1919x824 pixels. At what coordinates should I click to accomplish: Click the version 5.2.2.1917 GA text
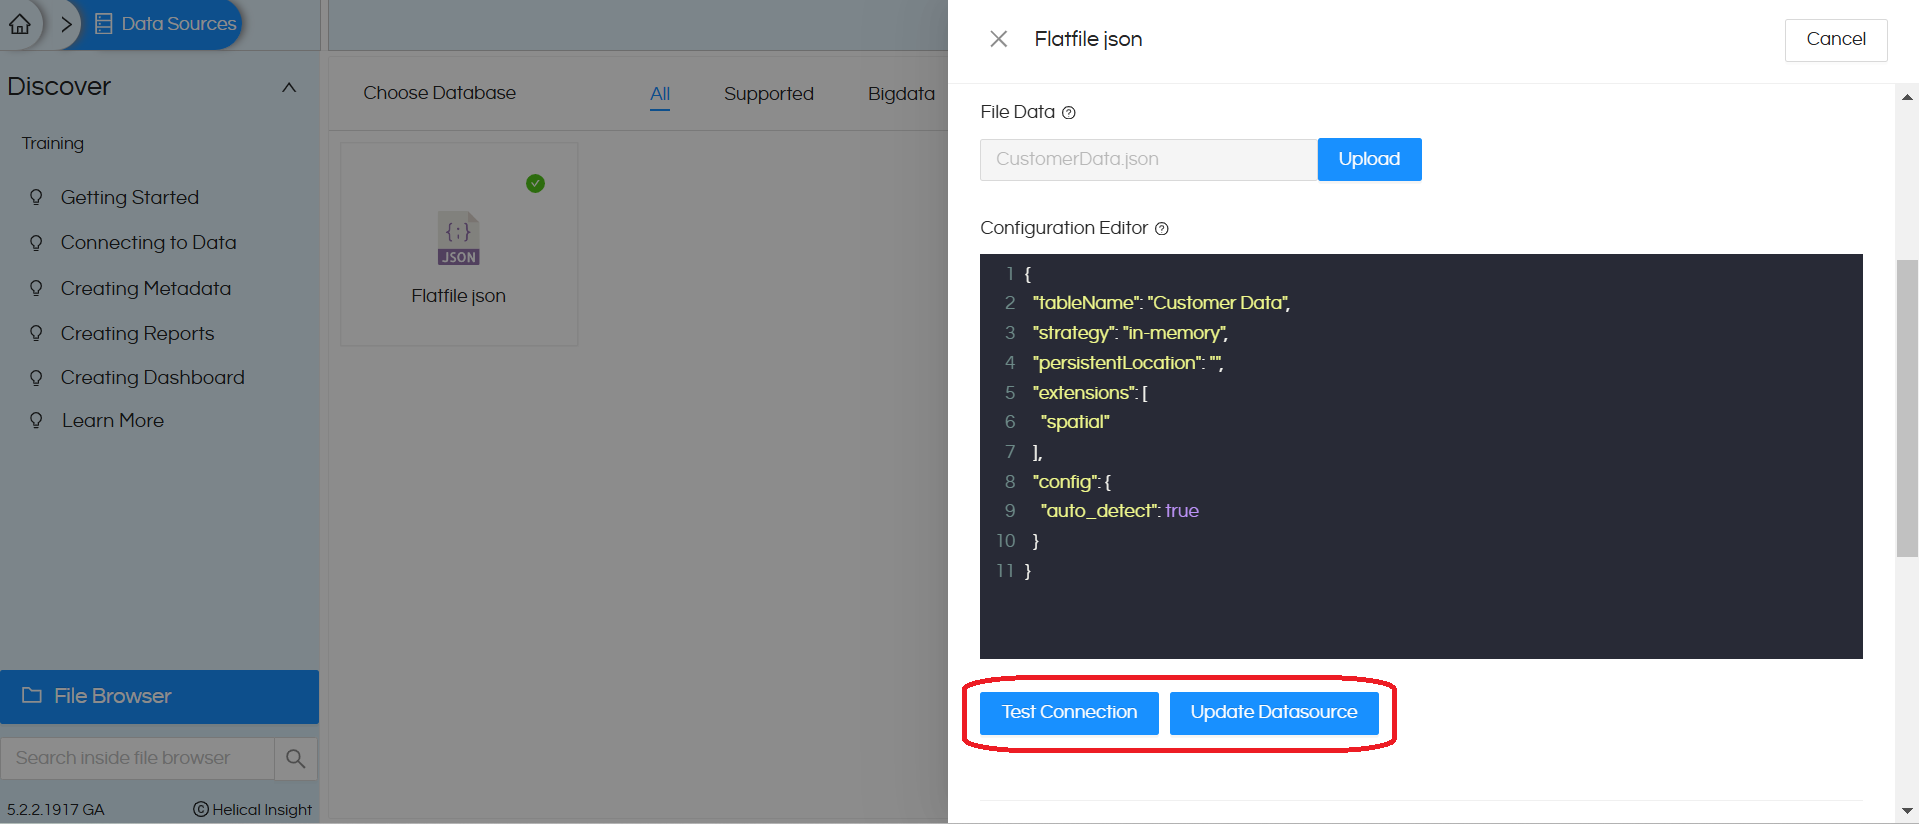pos(56,809)
